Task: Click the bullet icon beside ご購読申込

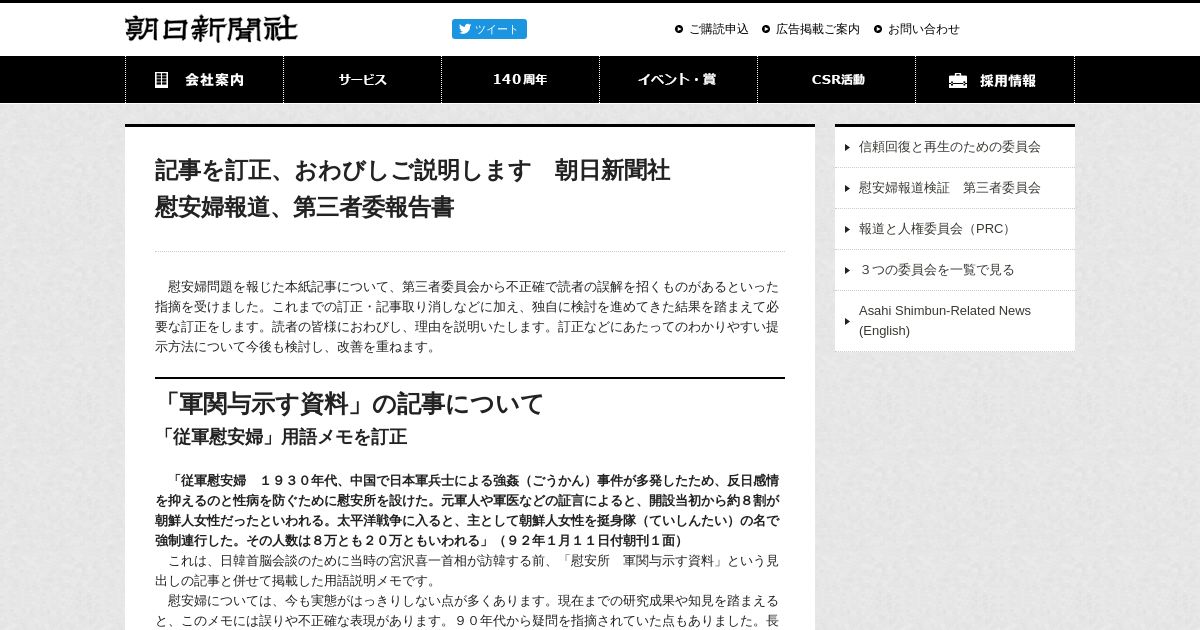Action: pos(679,29)
